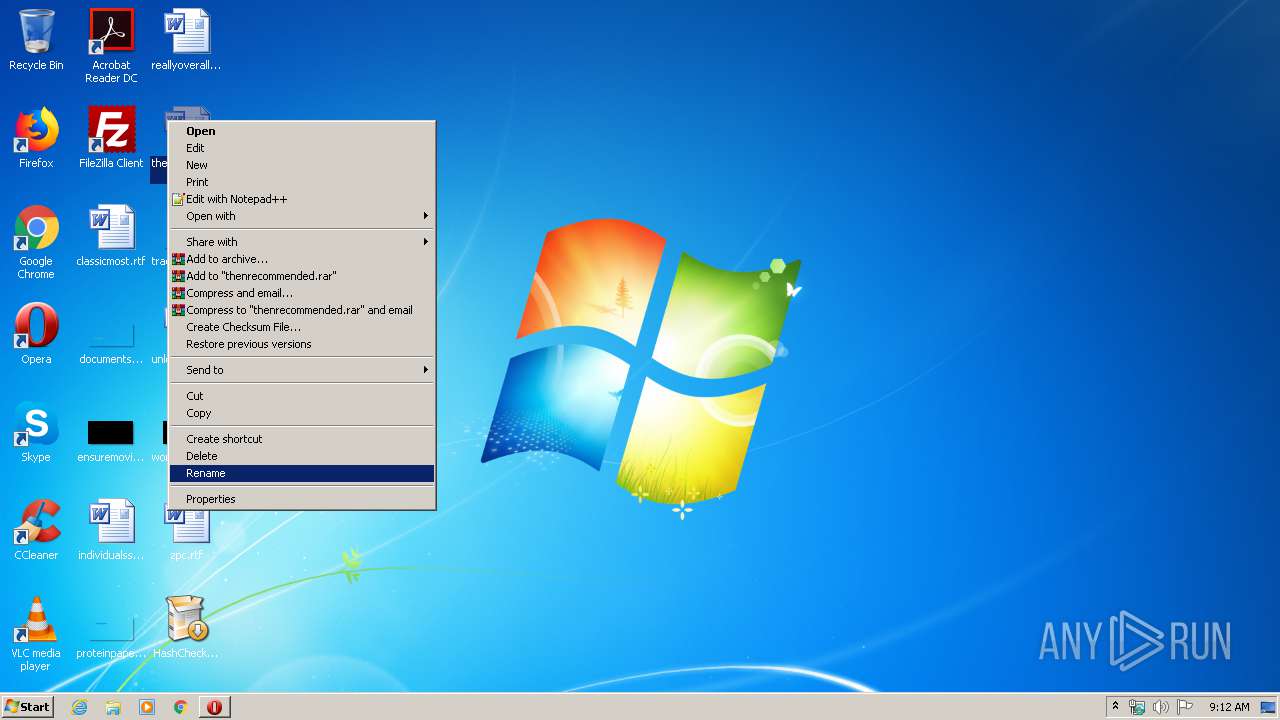The height and width of the screenshot is (720, 1280).
Task: Open Windows Explorer from the taskbar
Action: pos(113,707)
